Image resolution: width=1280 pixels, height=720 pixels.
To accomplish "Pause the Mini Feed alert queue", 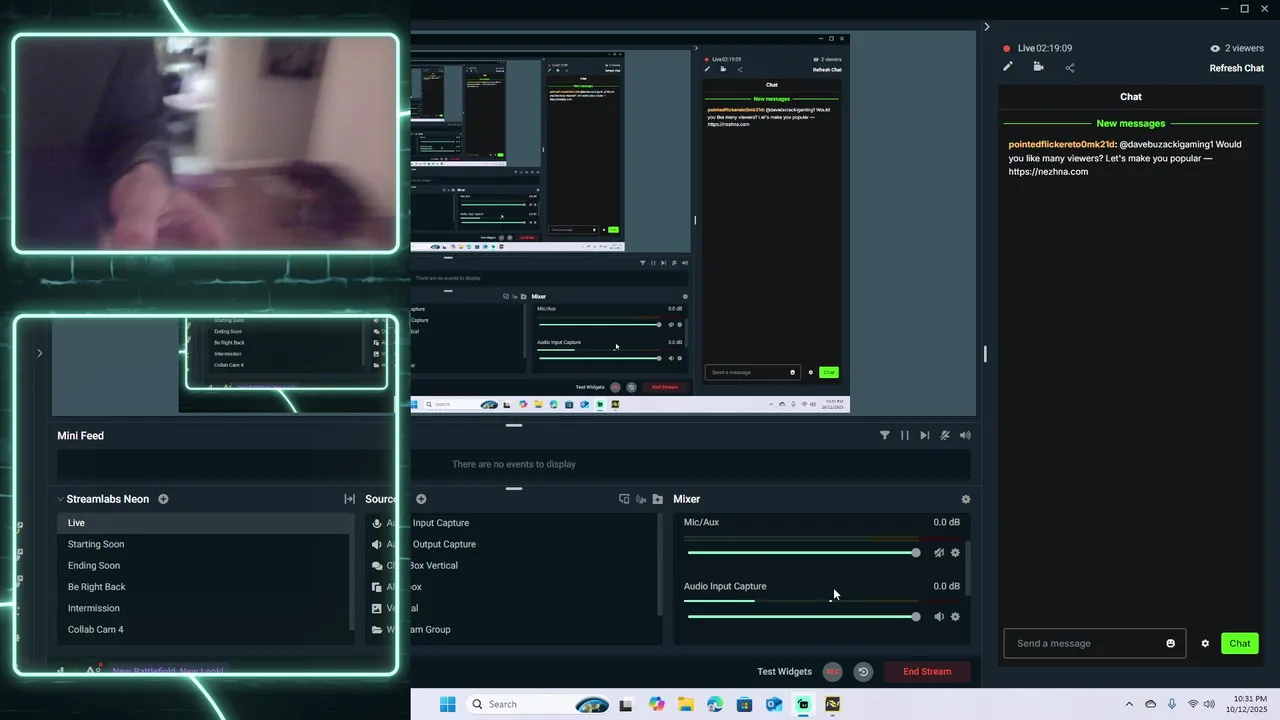I will (x=905, y=436).
